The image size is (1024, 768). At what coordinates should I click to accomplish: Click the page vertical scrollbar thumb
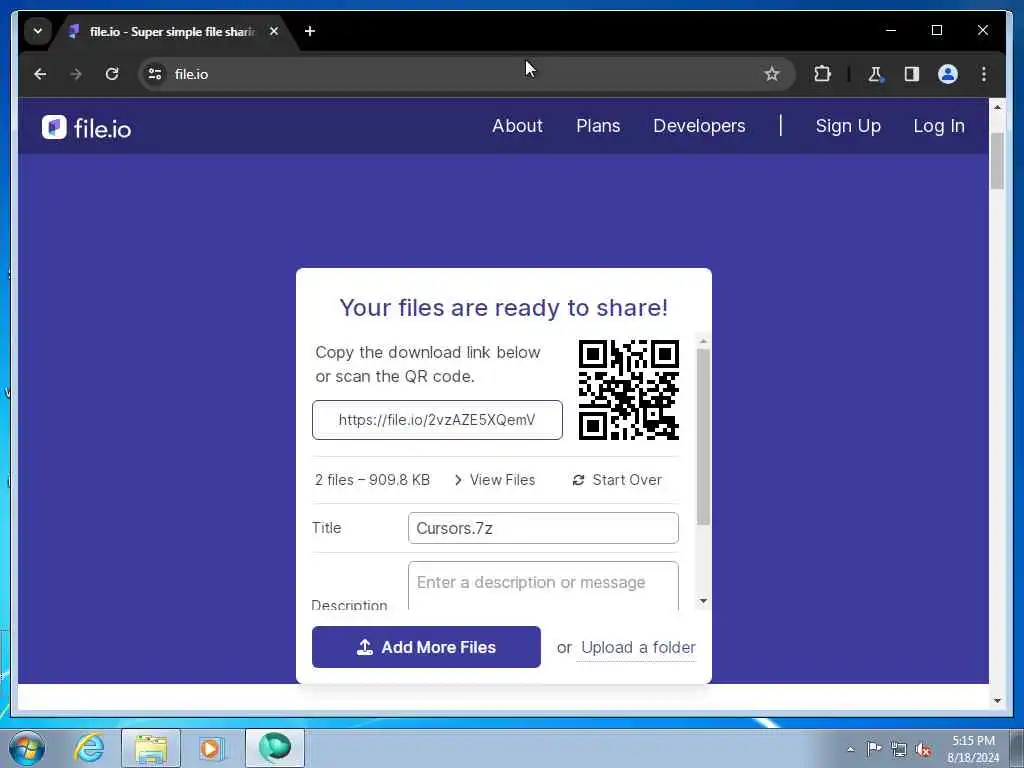(997, 161)
